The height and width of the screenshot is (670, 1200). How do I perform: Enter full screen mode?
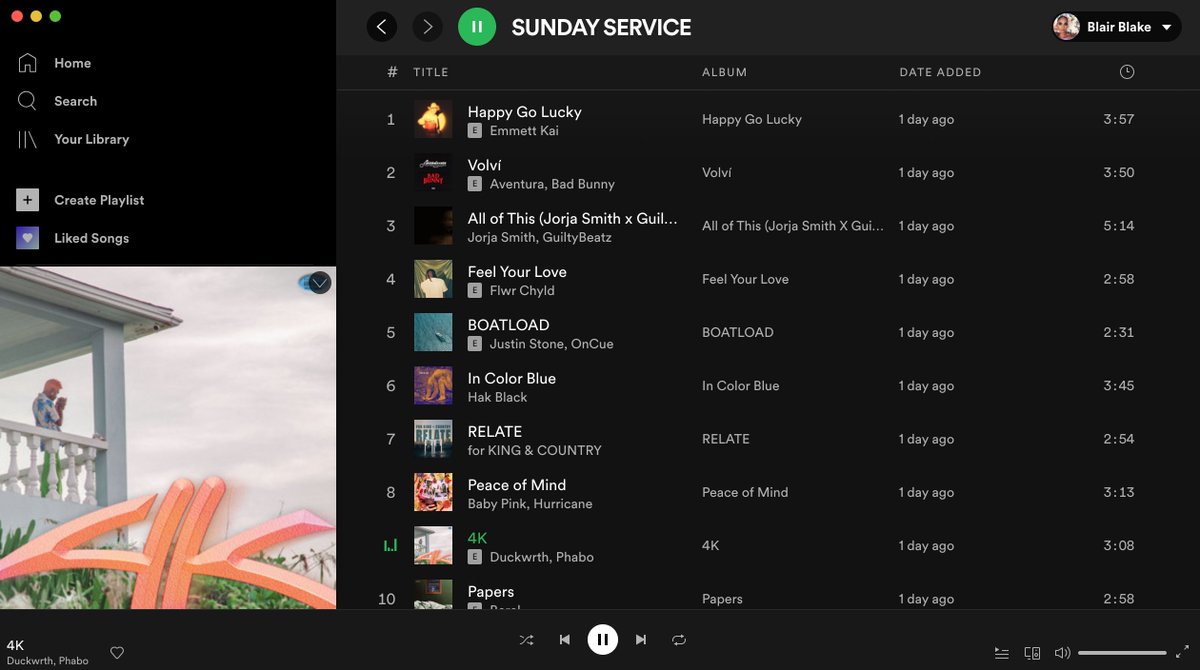1182,653
